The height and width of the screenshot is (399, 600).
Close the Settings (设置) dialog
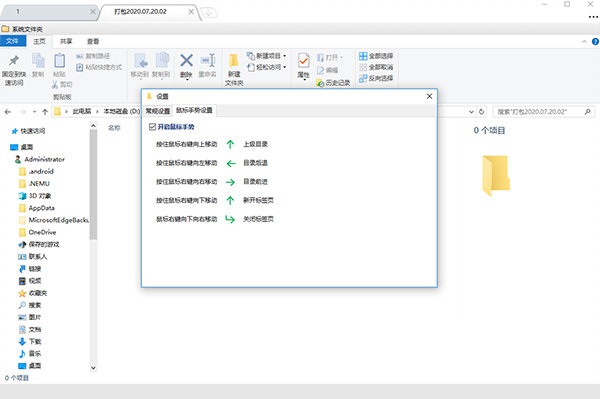tap(429, 96)
